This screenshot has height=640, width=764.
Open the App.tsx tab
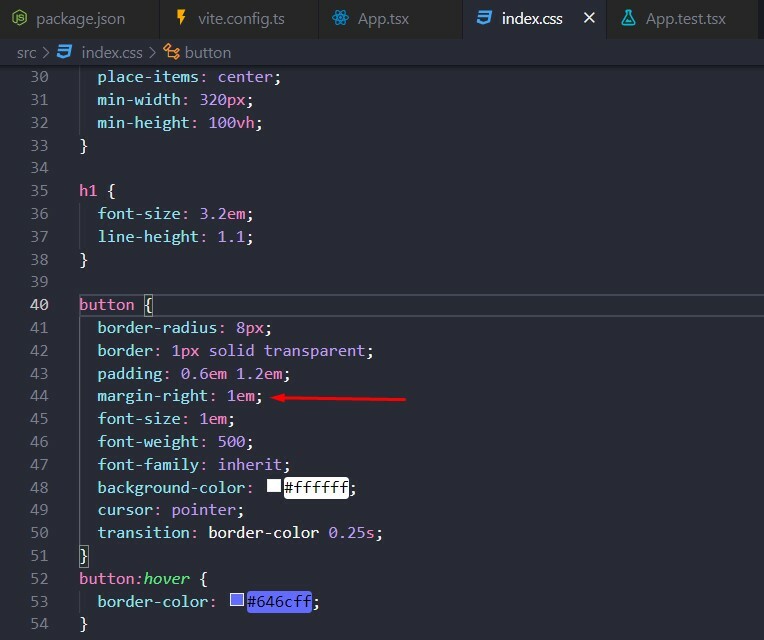390,19
